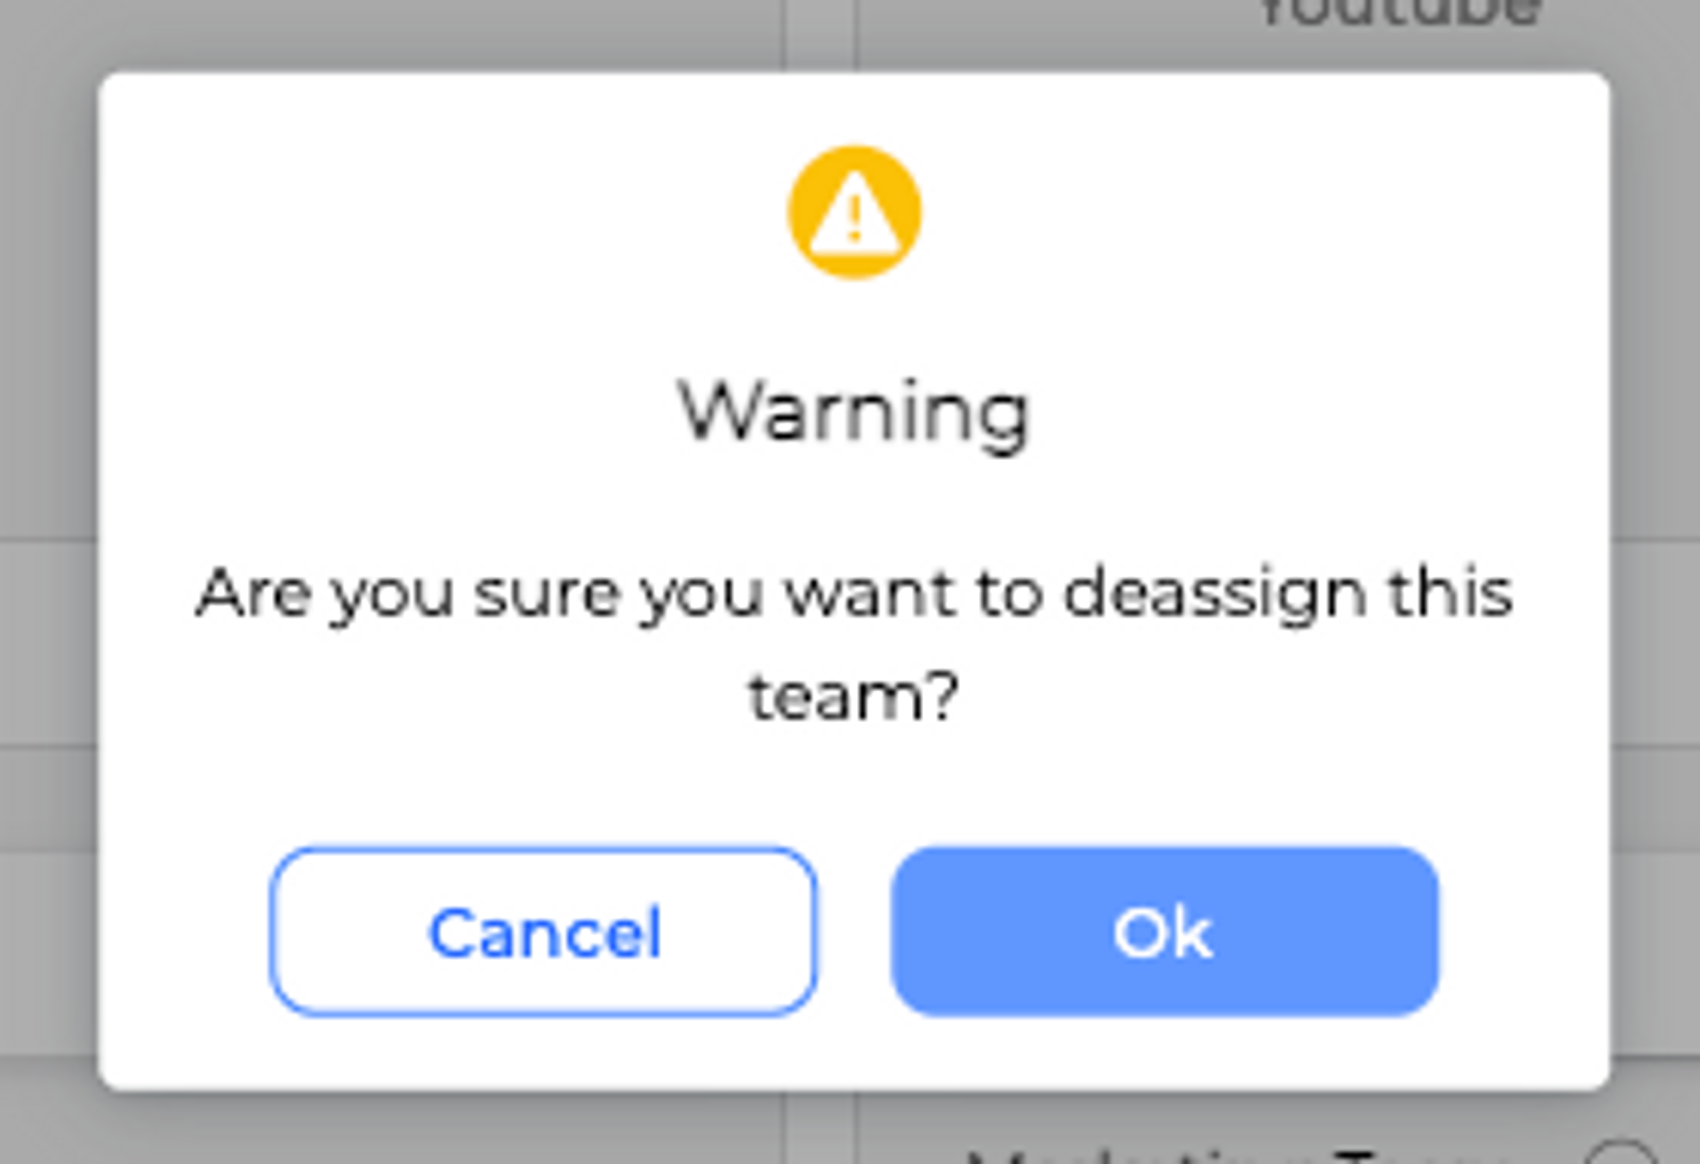Confirm the warning by clicking the Ok label
This screenshot has height=1164, width=1700.
1163,933
